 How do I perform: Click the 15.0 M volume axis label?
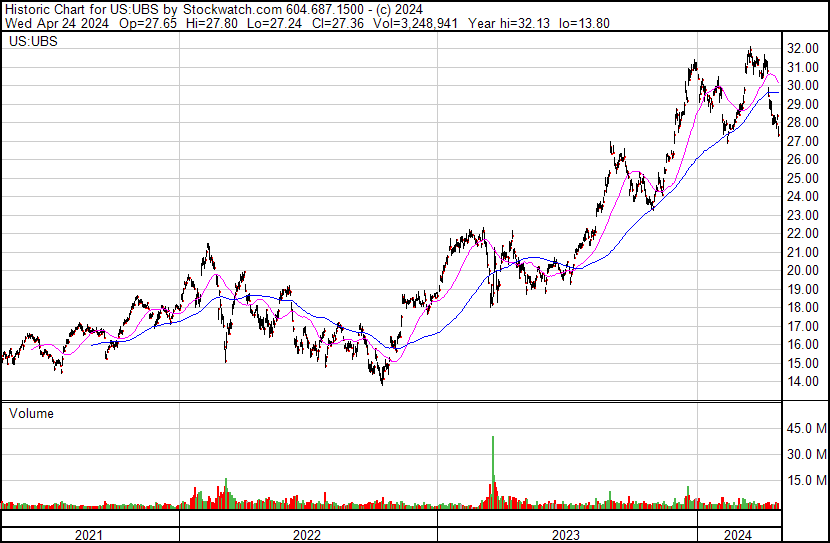point(806,480)
